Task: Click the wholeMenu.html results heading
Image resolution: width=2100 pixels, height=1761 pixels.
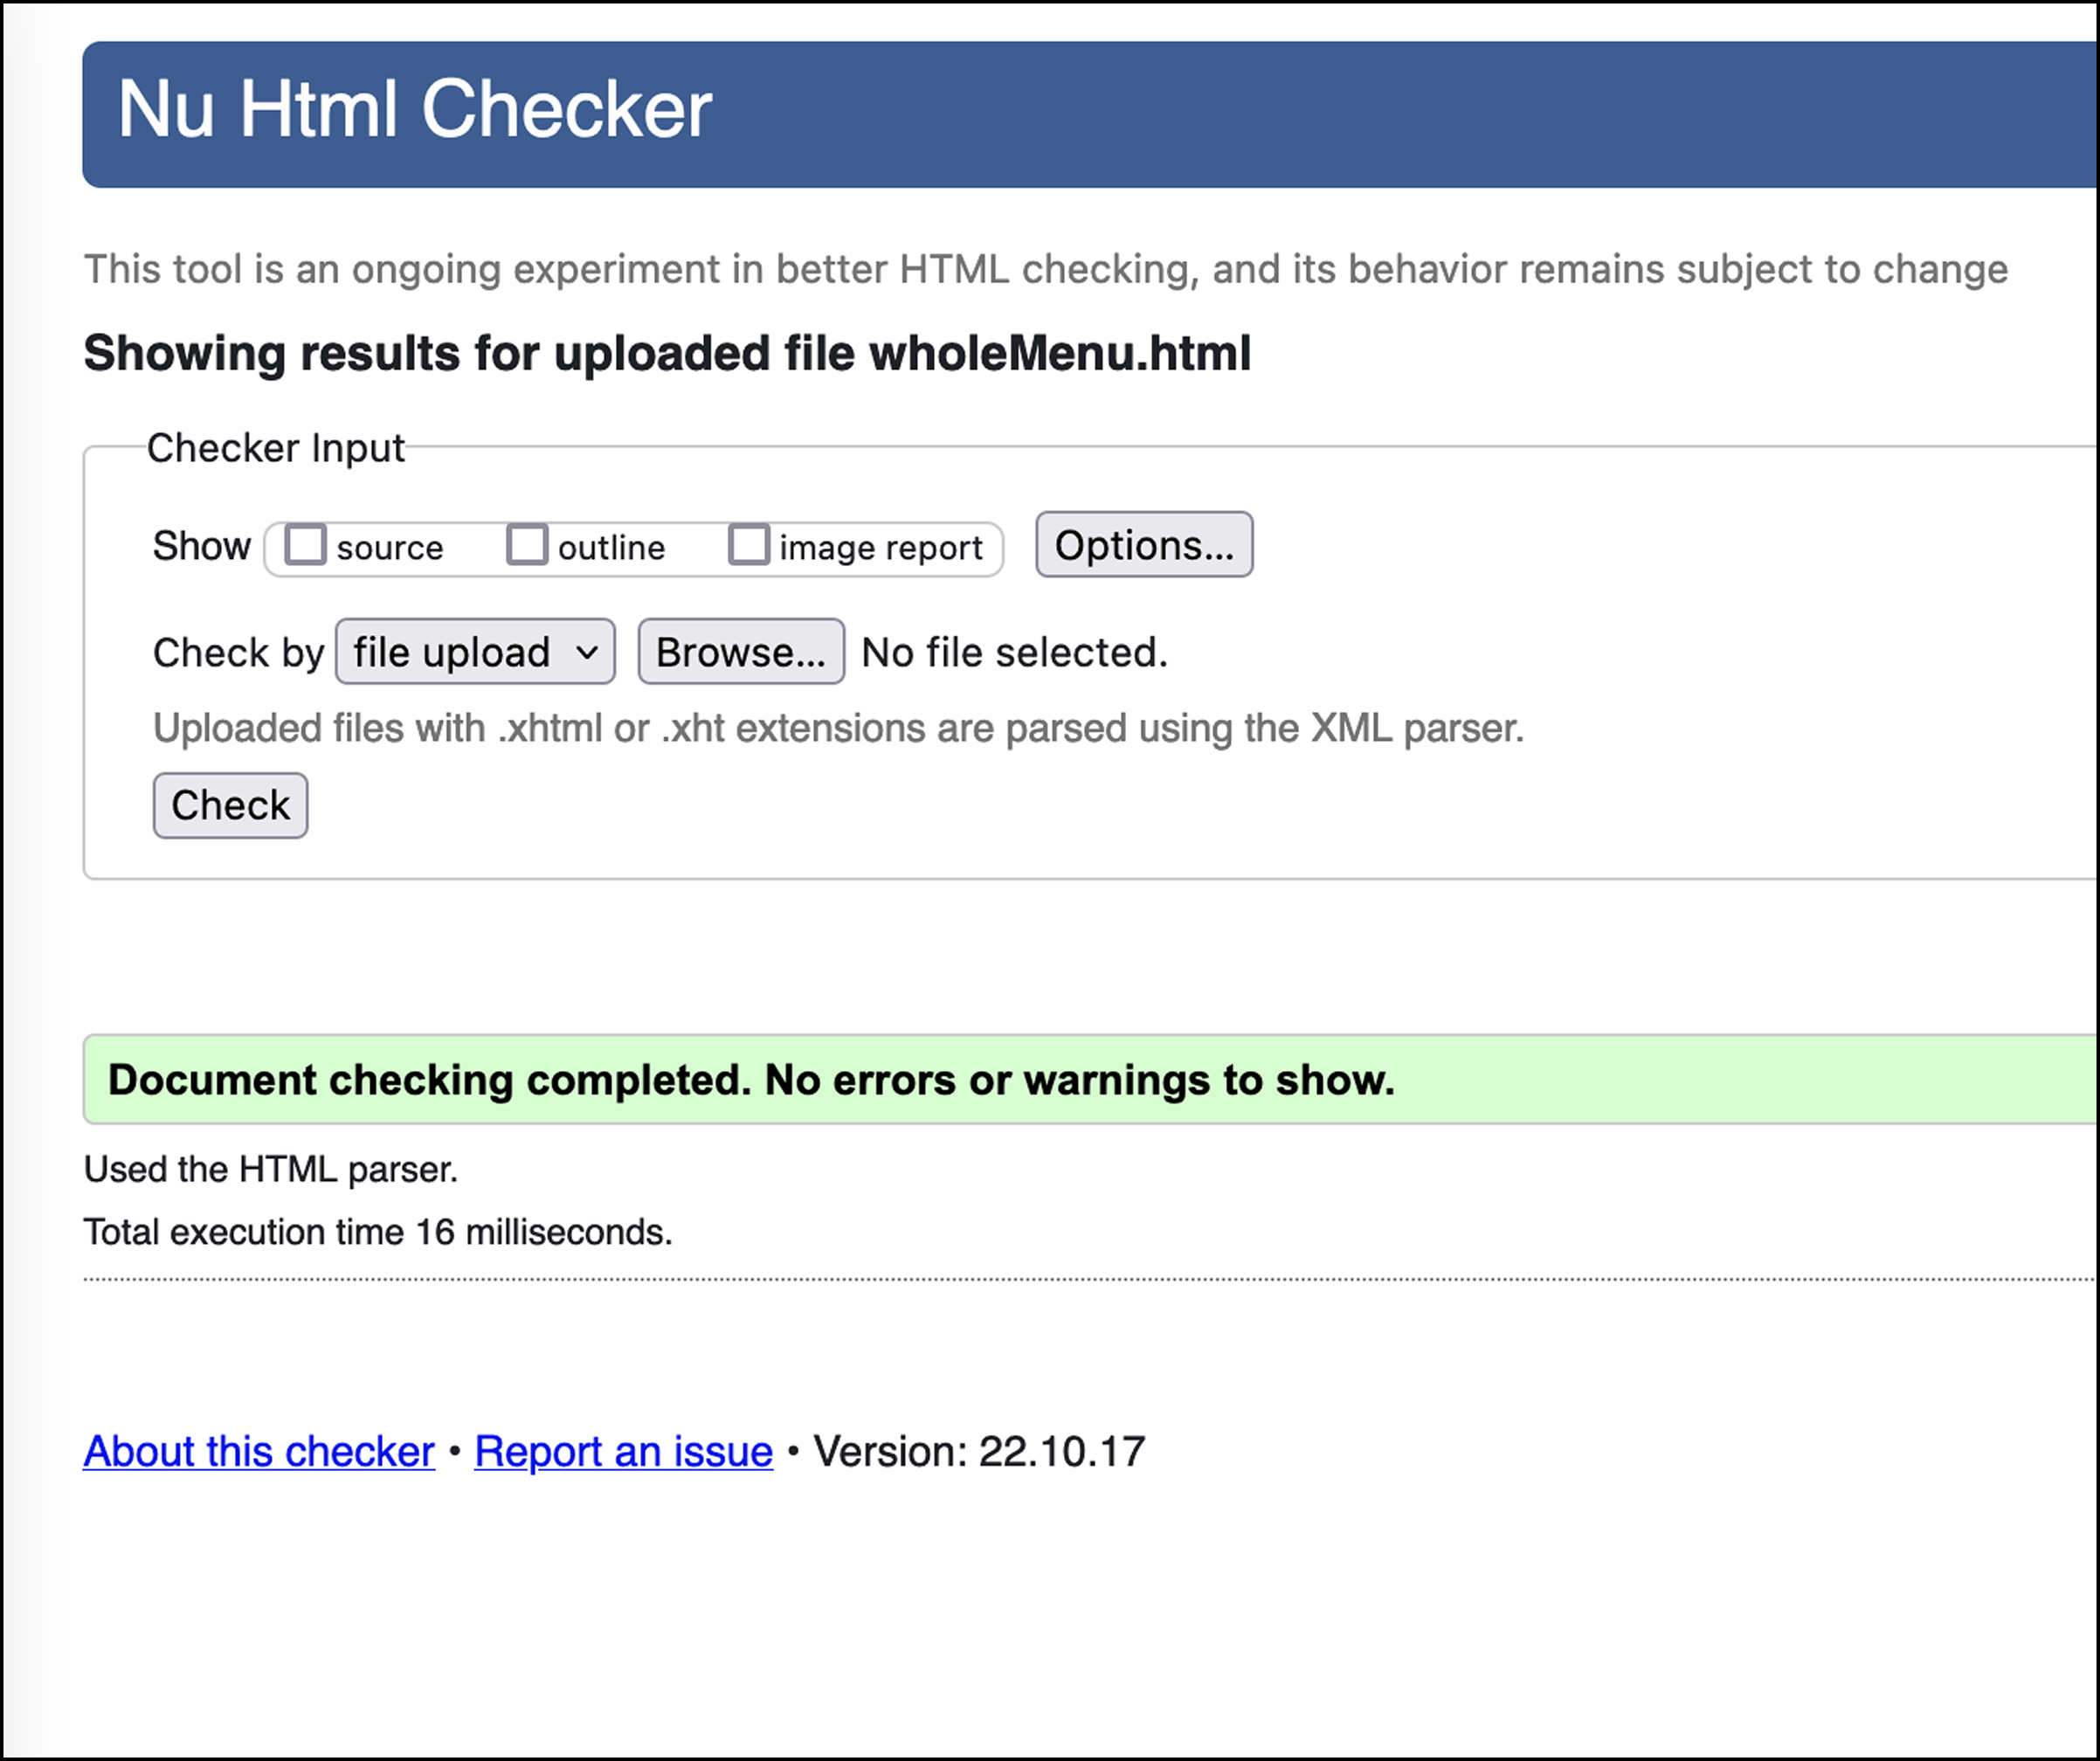Action: 667,353
